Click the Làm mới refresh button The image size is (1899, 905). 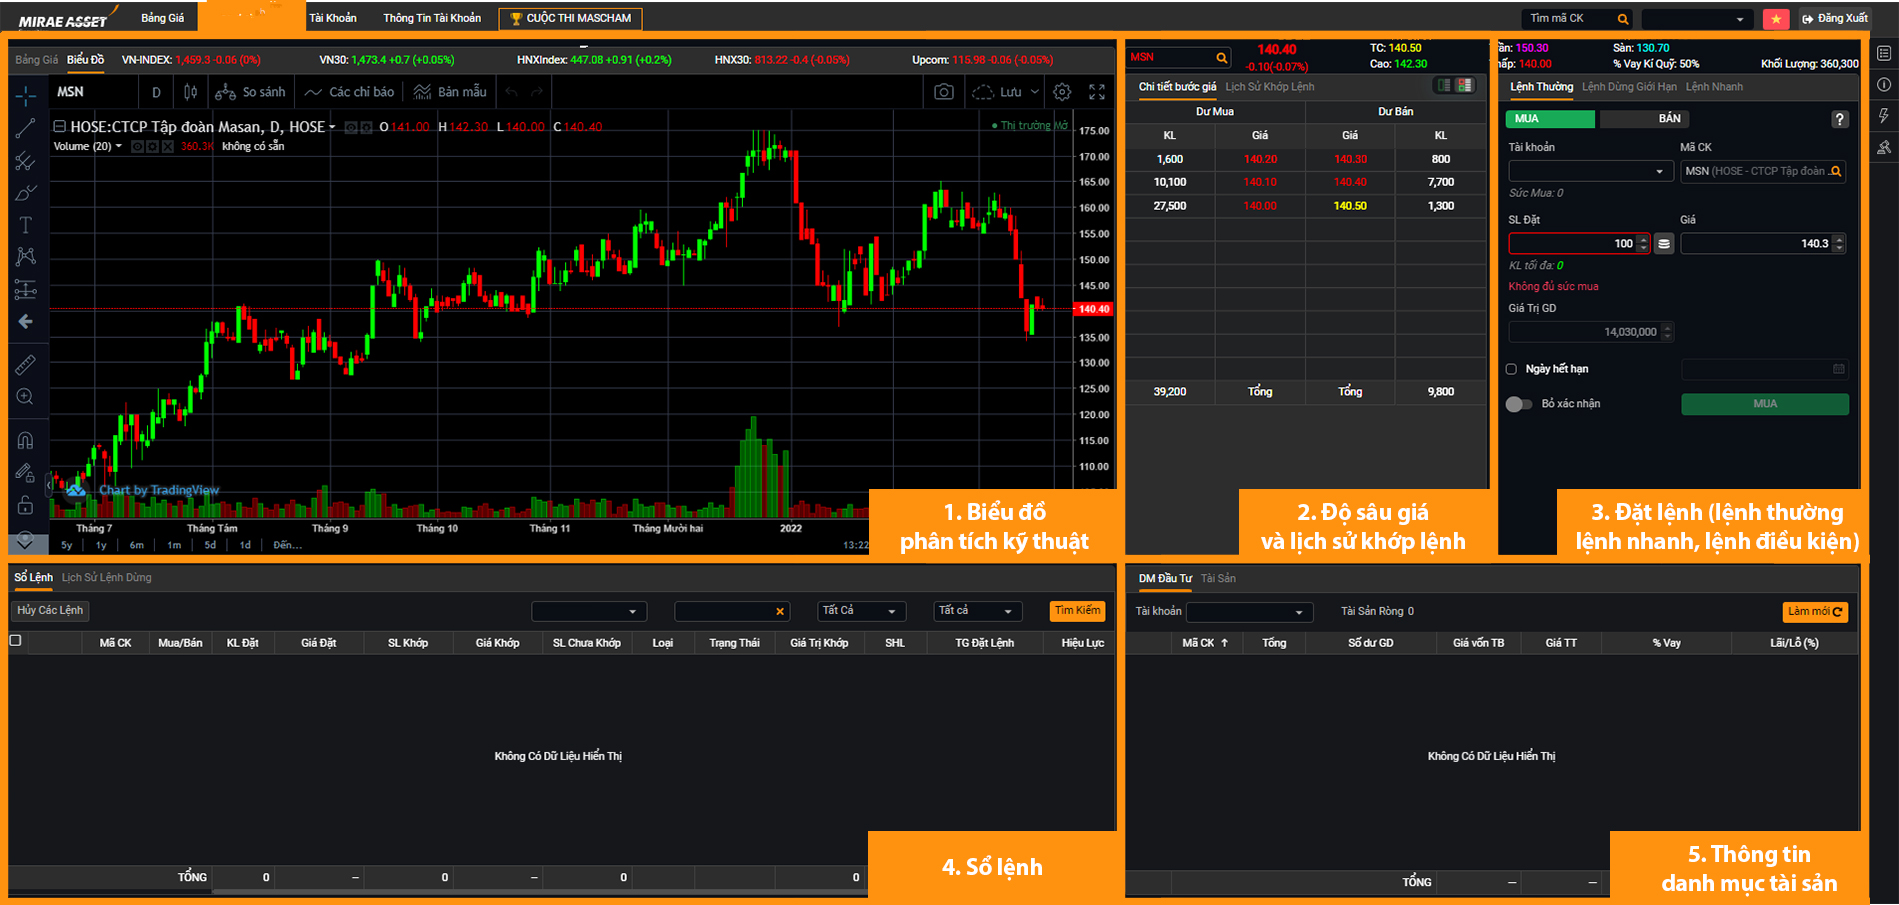pos(1814,611)
